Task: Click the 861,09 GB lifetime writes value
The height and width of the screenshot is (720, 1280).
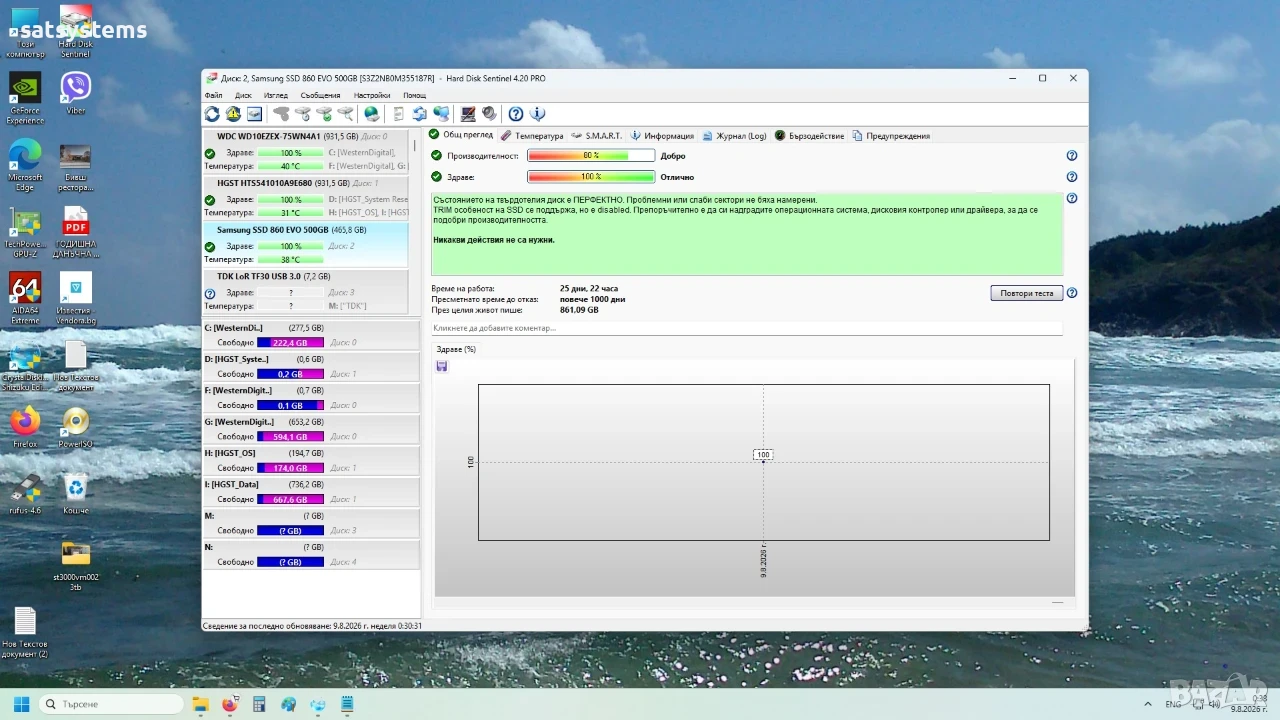Action: [579, 310]
